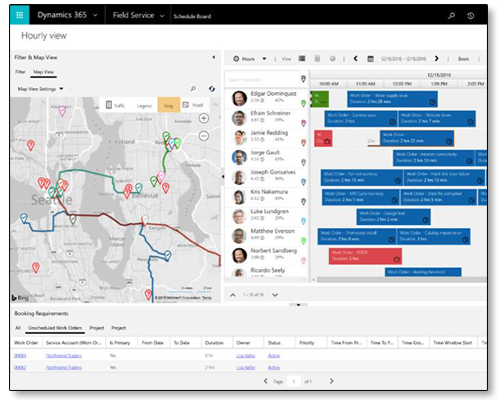Expand the Dynamics 365 dropdown

point(95,15)
